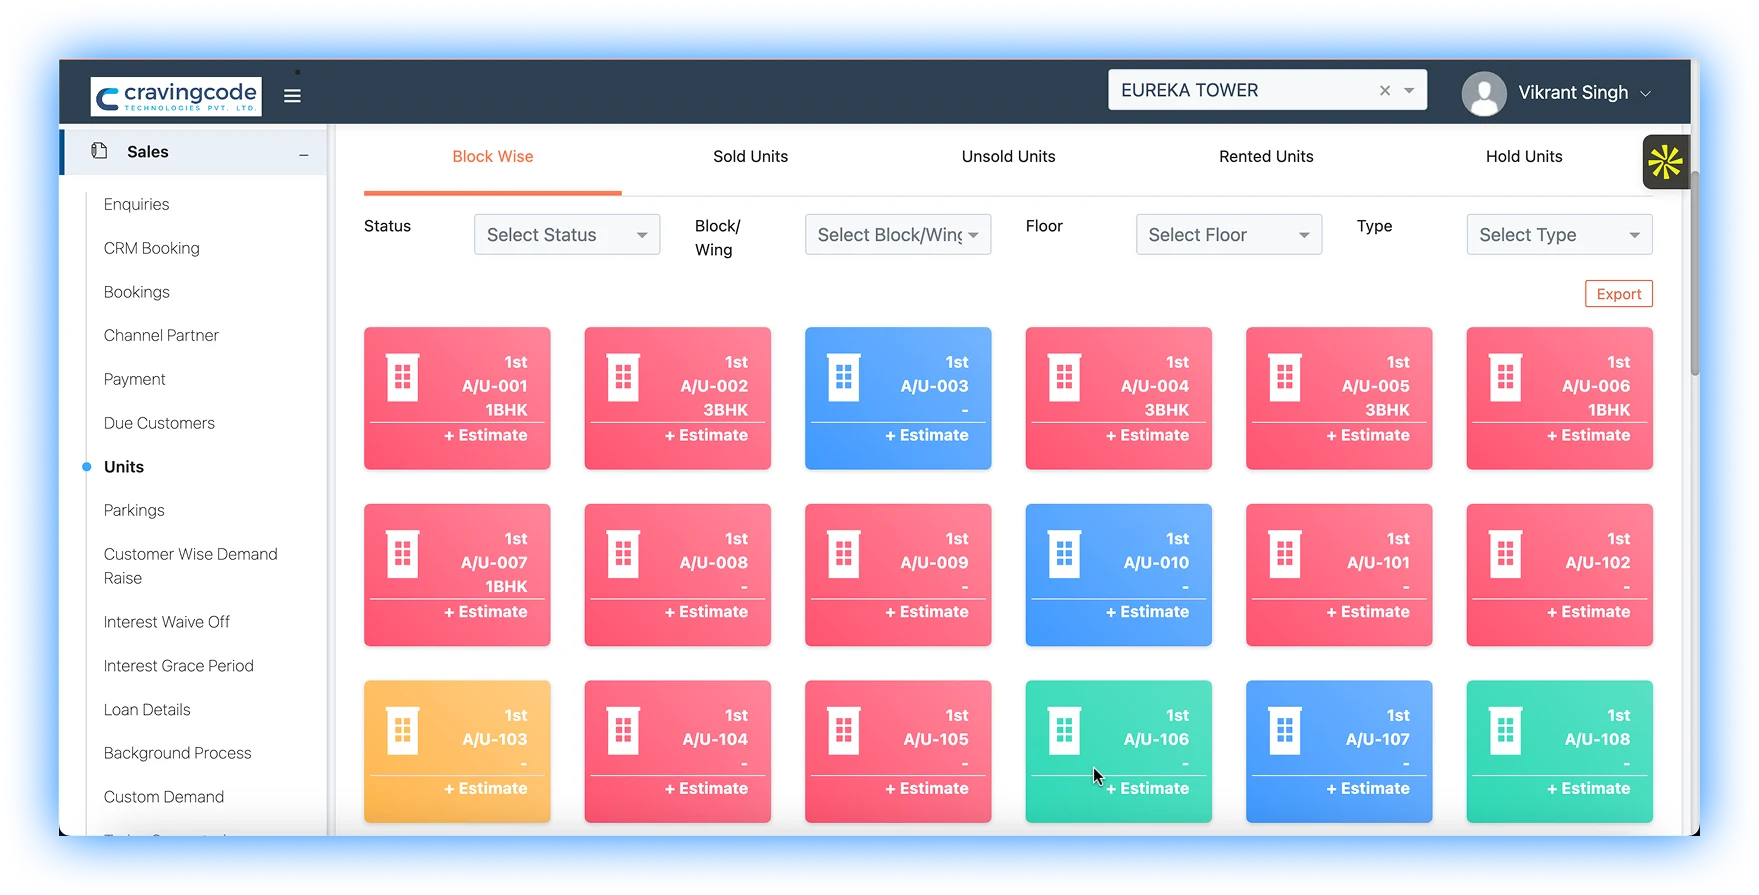Screen dimensions: 1759x895
Task: Clear the EUREKA TOWER selection
Action: coord(1385,90)
